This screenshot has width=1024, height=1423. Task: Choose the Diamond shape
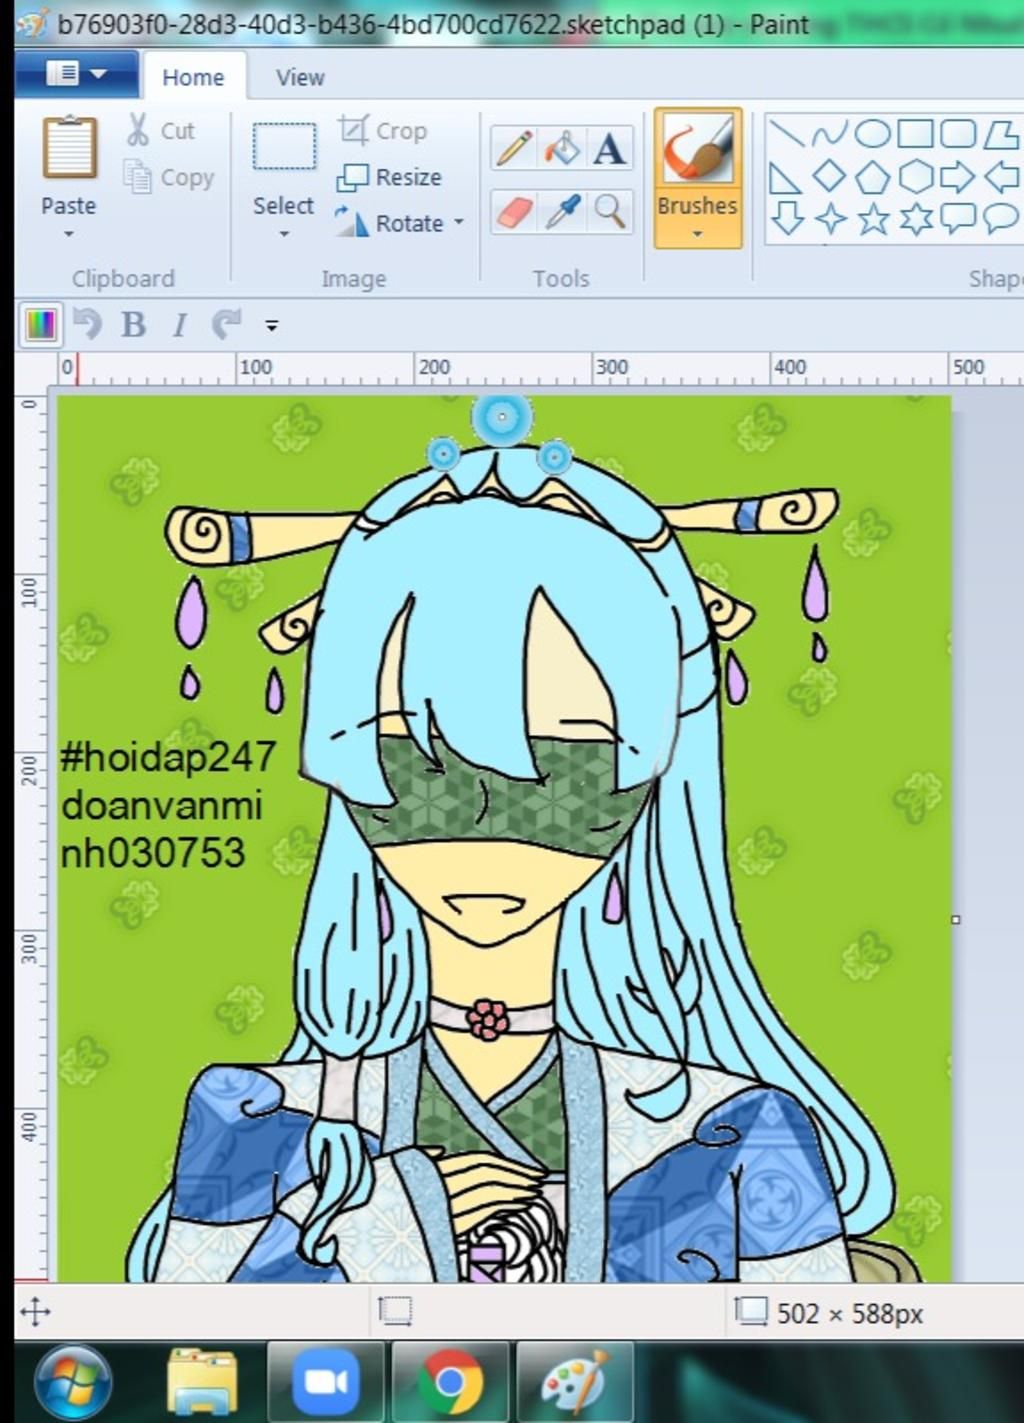click(829, 177)
